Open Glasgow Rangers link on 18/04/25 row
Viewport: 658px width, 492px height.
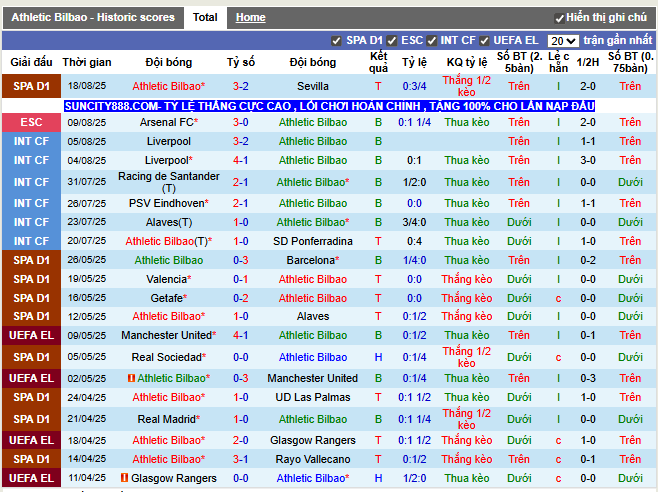313,440
